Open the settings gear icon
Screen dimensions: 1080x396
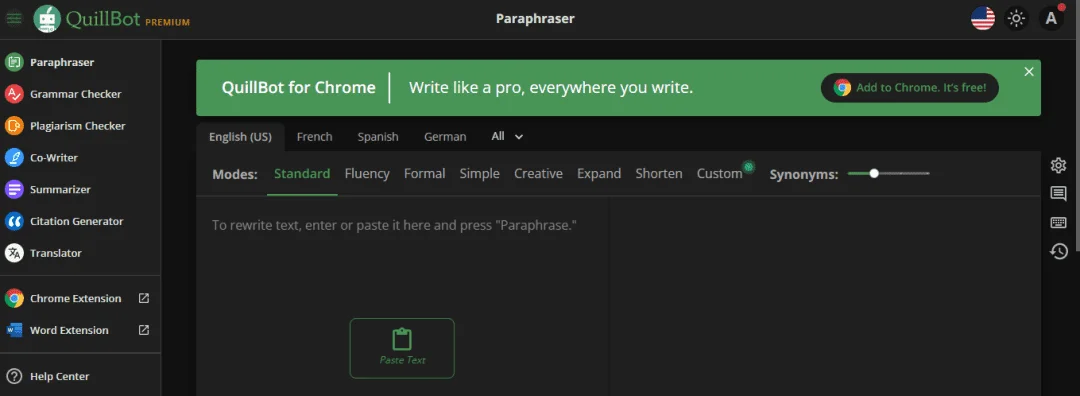(x=1059, y=165)
